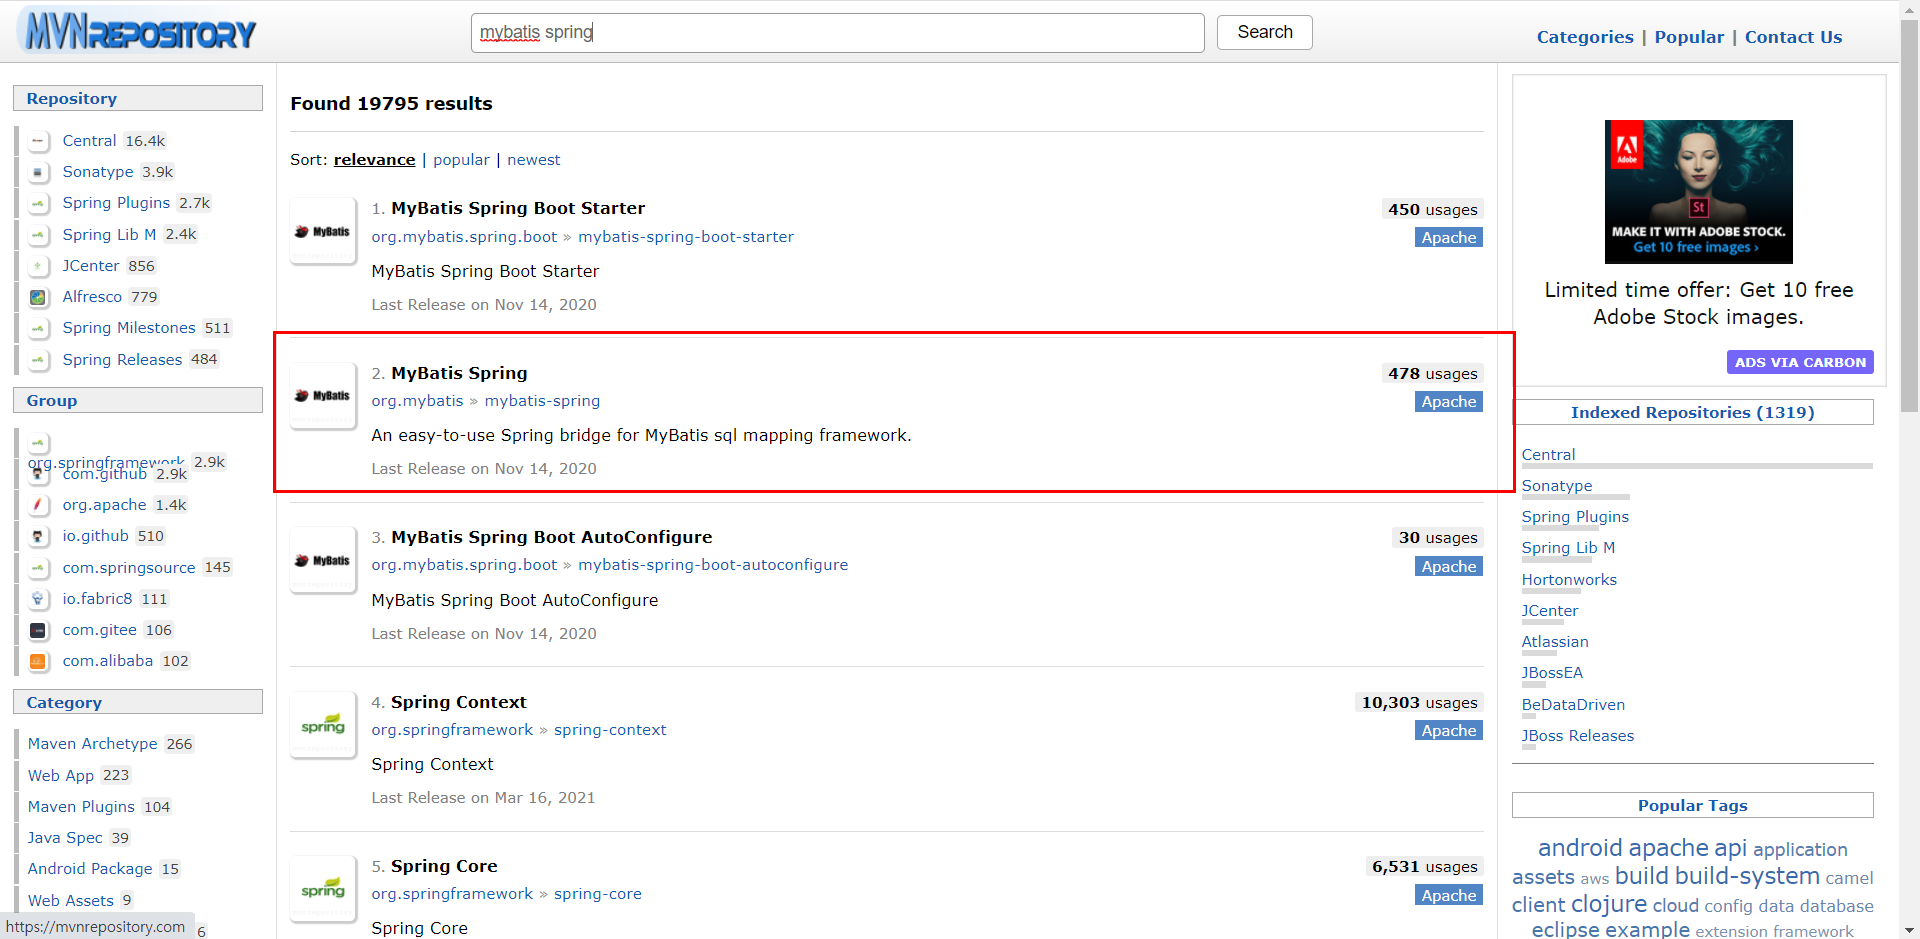This screenshot has height=939, width=1920.
Task: Click the JCenter repository icon
Action: point(38,266)
